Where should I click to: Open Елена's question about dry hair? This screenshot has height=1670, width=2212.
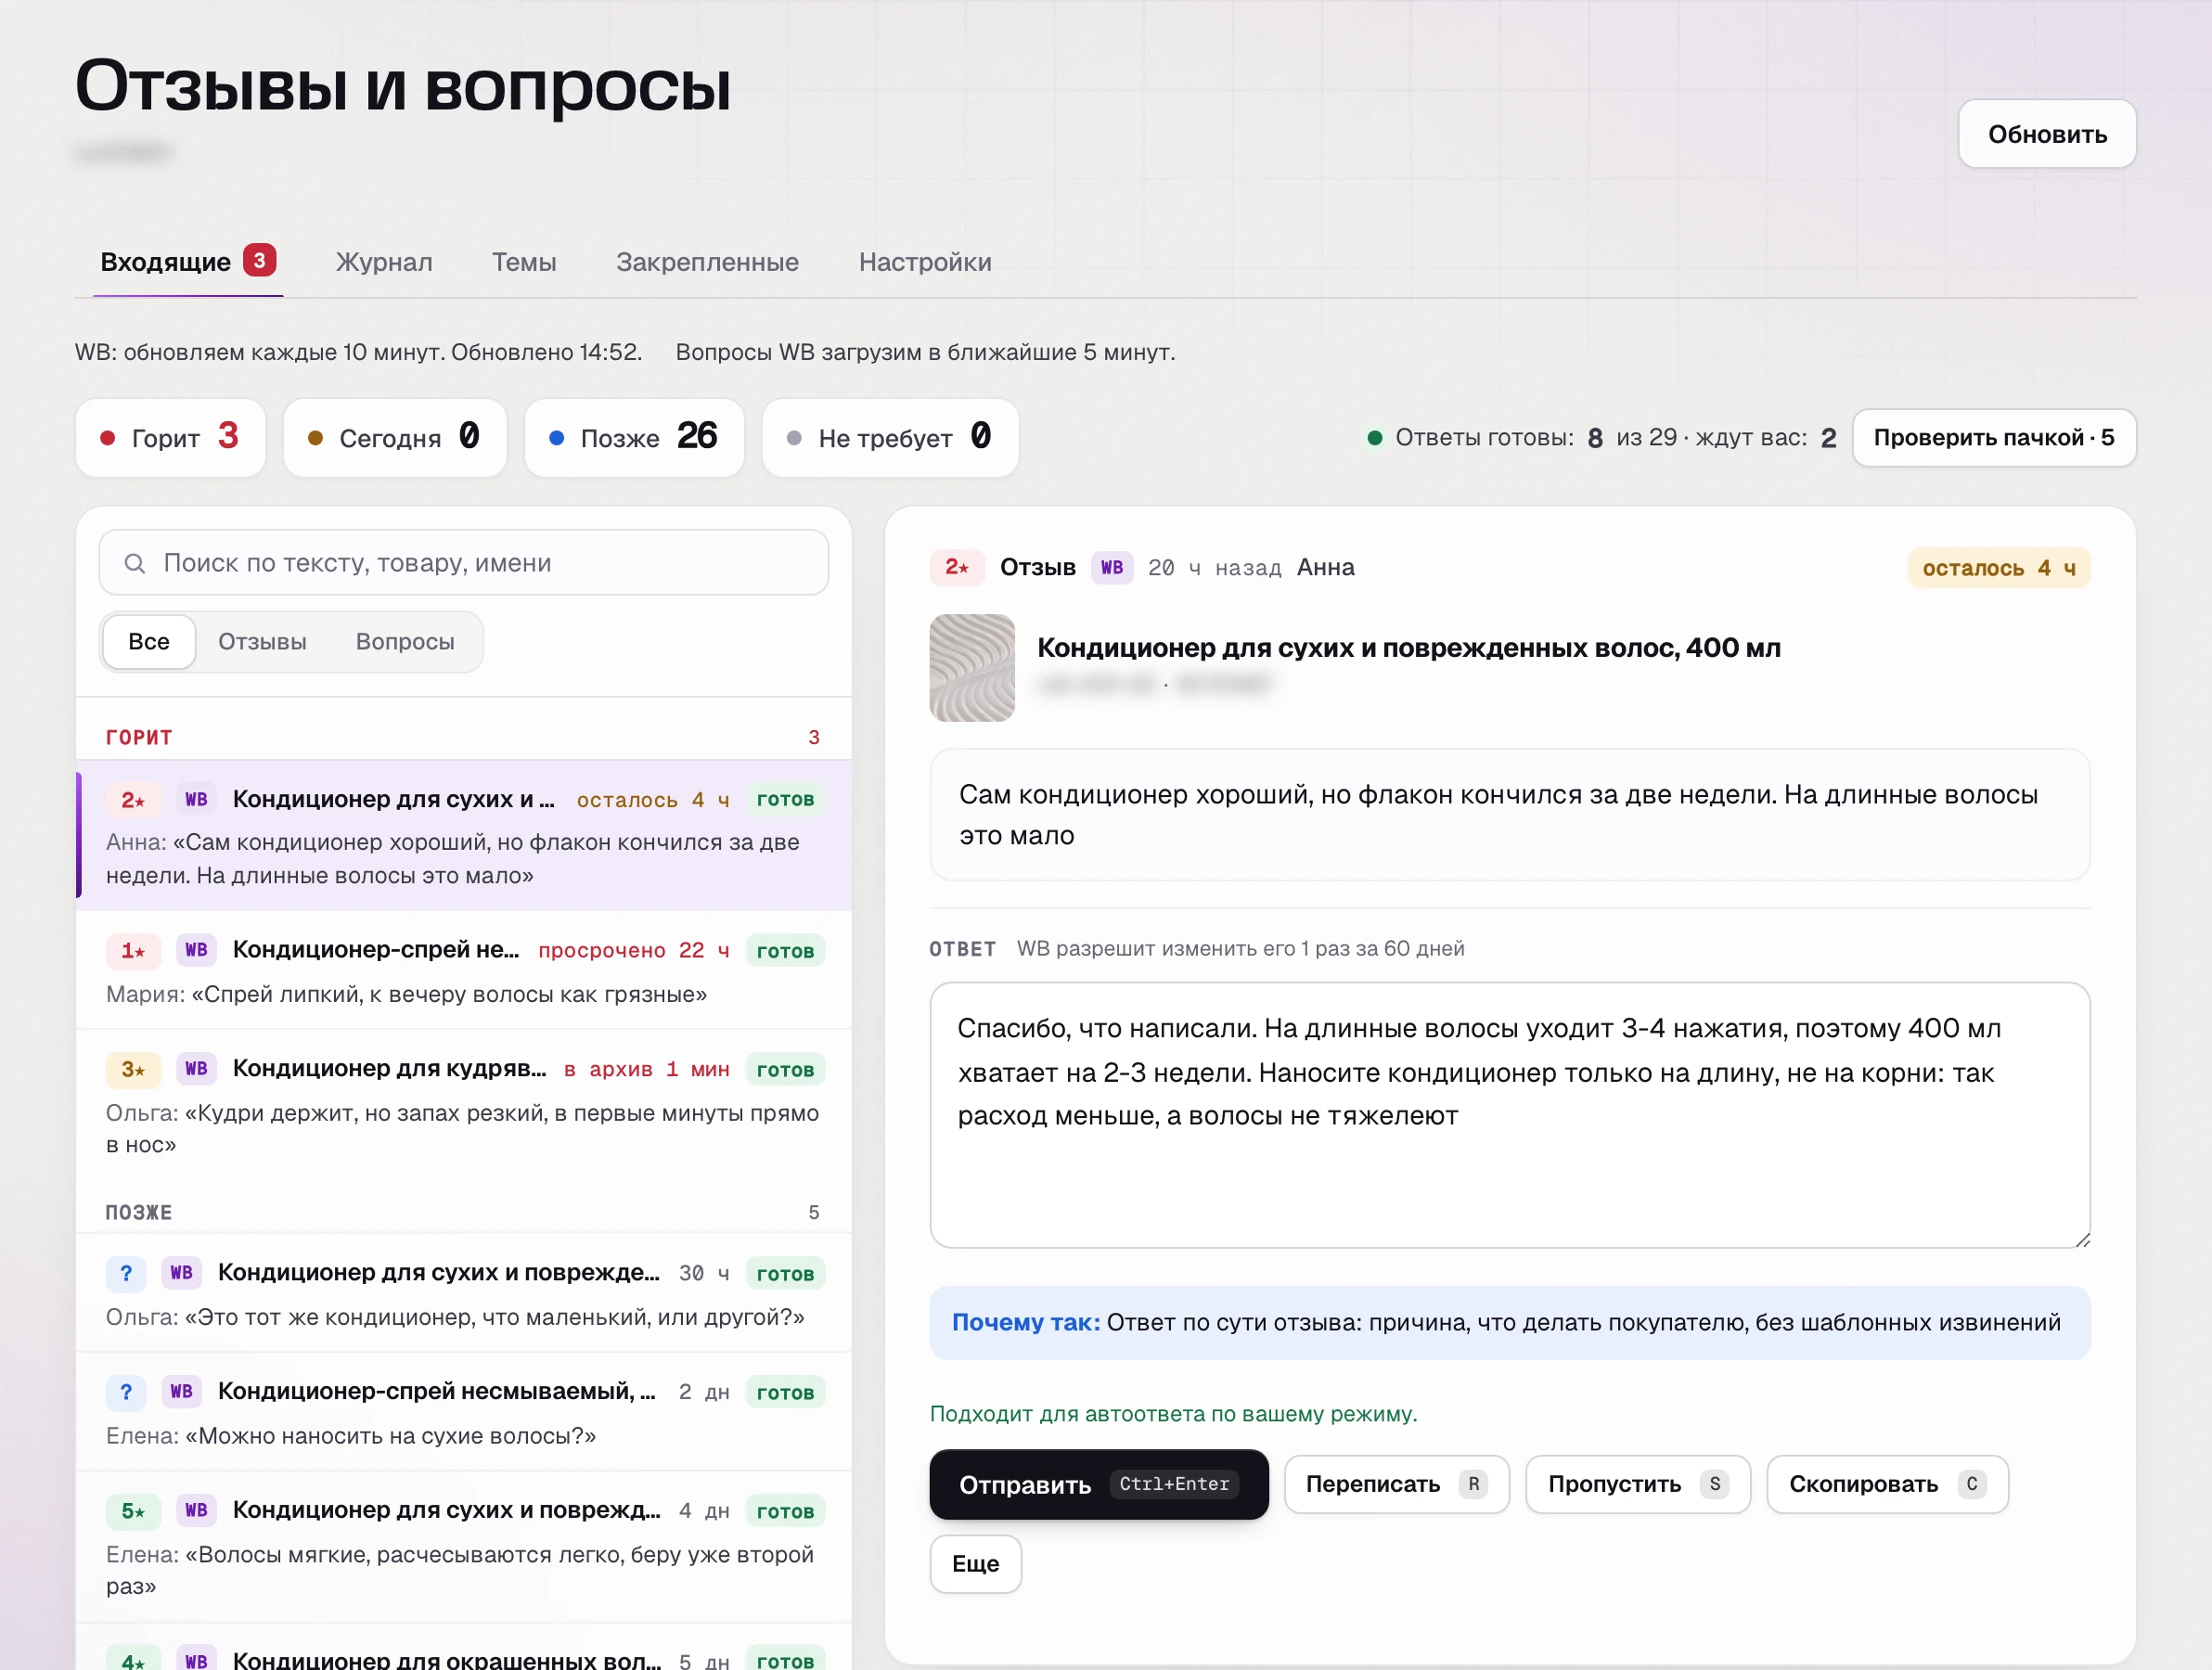tap(464, 1411)
